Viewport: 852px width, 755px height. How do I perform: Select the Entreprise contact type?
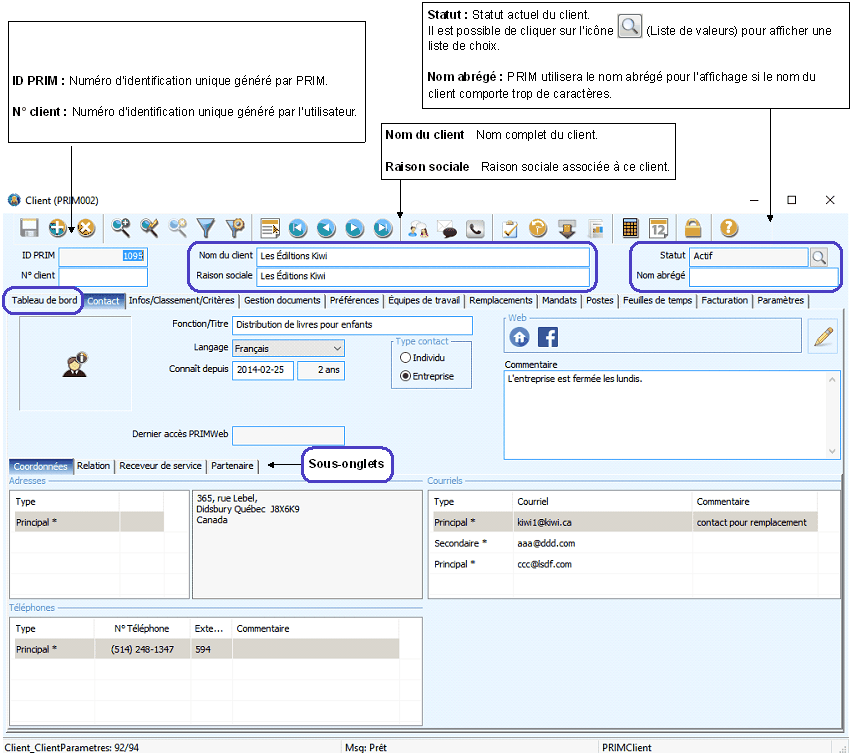405,376
